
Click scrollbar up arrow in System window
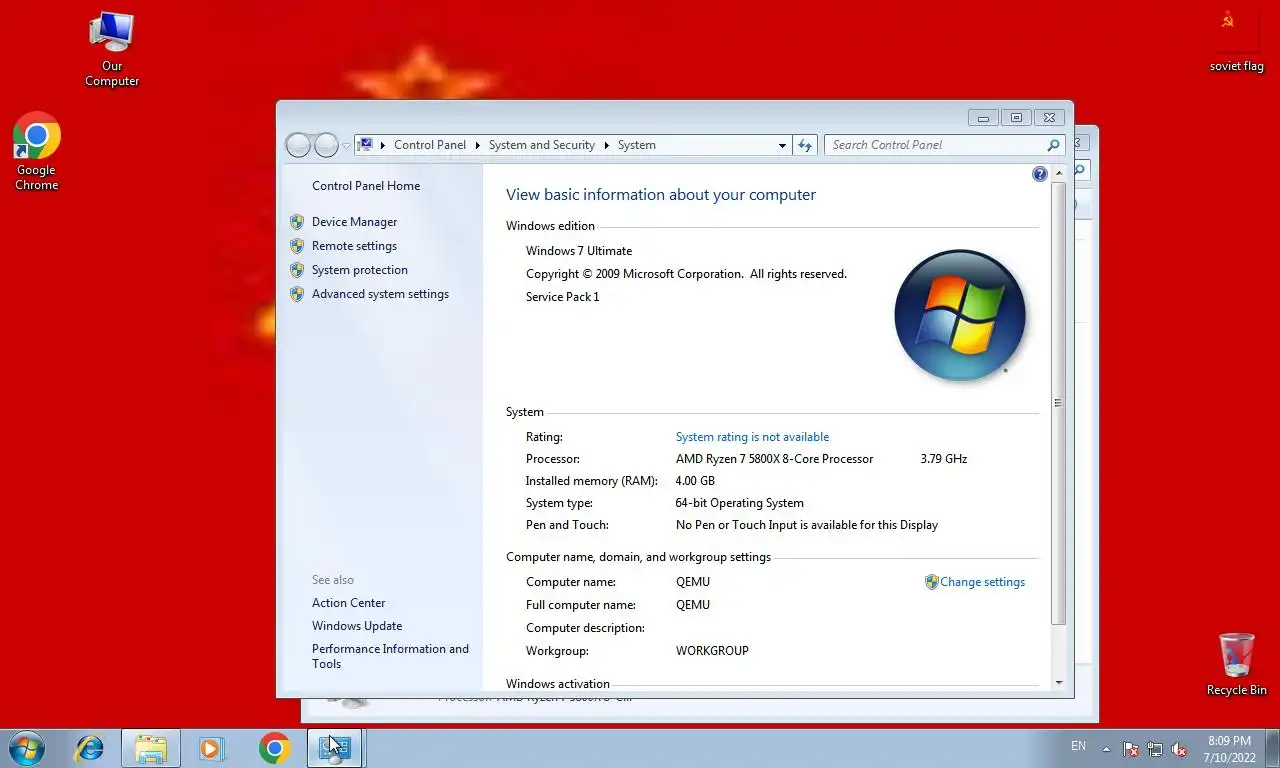point(1059,174)
